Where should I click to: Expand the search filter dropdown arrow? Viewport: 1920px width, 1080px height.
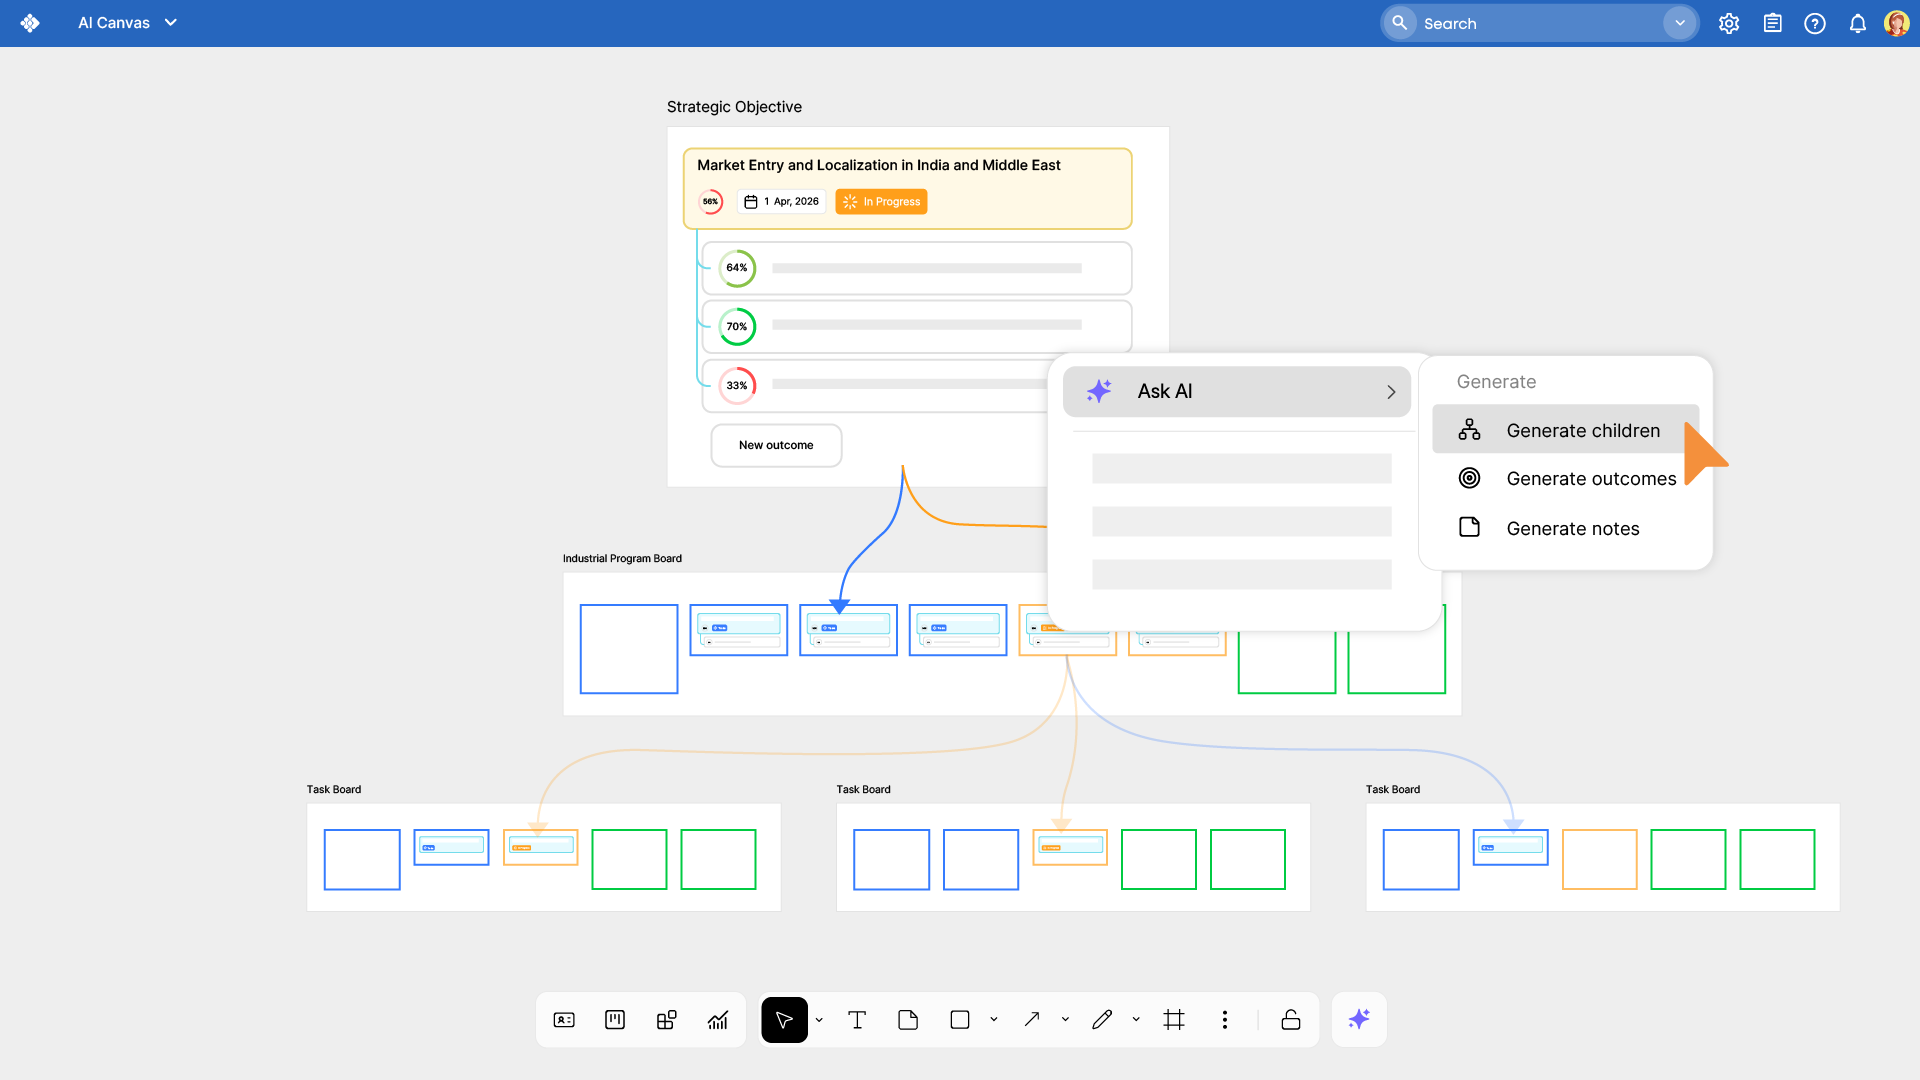pyautogui.click(x=1680, y=23)
